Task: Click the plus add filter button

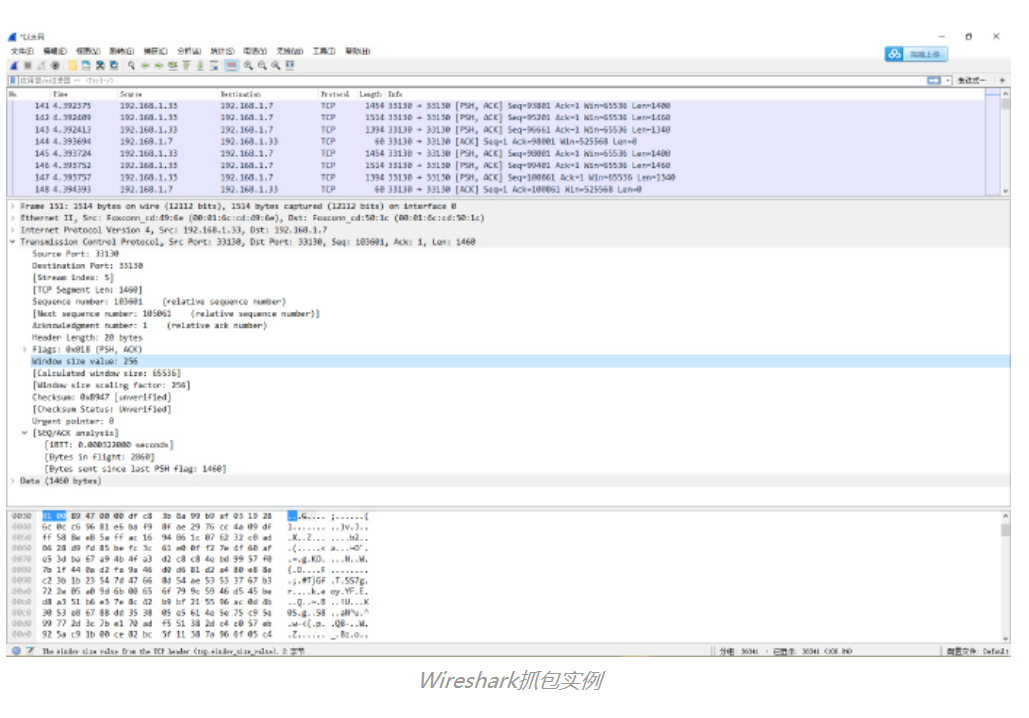Action: coord(1002,80)
